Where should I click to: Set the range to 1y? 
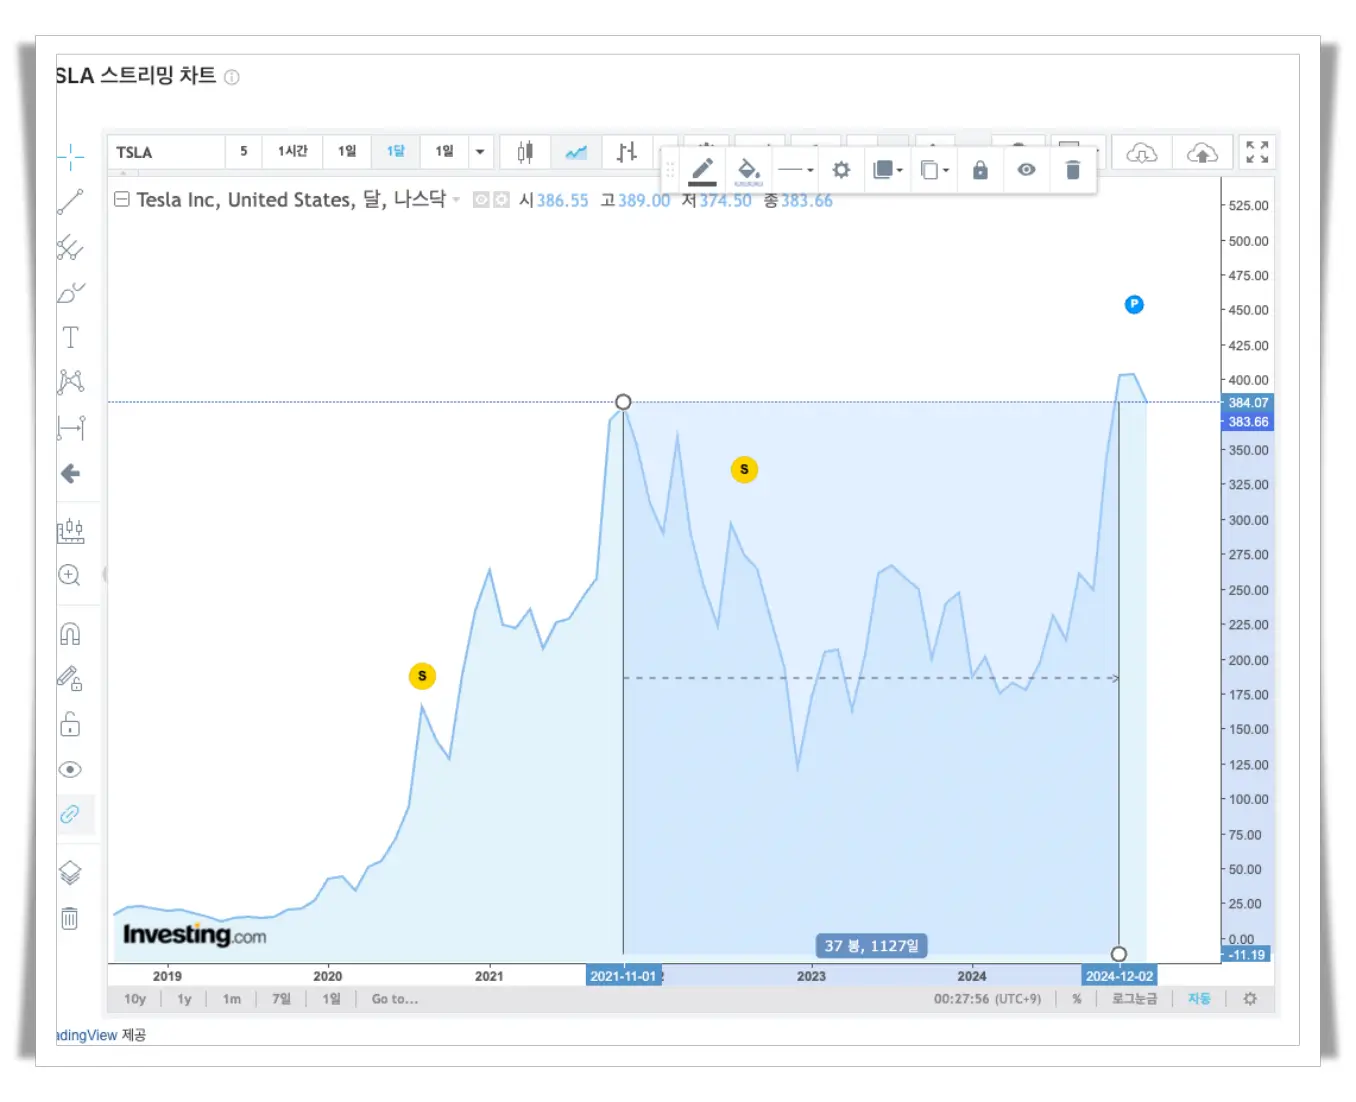(x=184, y=999)
